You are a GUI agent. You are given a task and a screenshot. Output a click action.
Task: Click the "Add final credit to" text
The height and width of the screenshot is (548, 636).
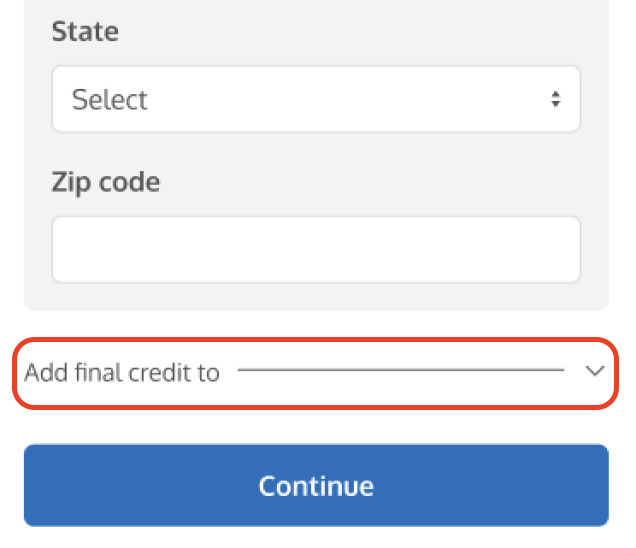[122, 373]
